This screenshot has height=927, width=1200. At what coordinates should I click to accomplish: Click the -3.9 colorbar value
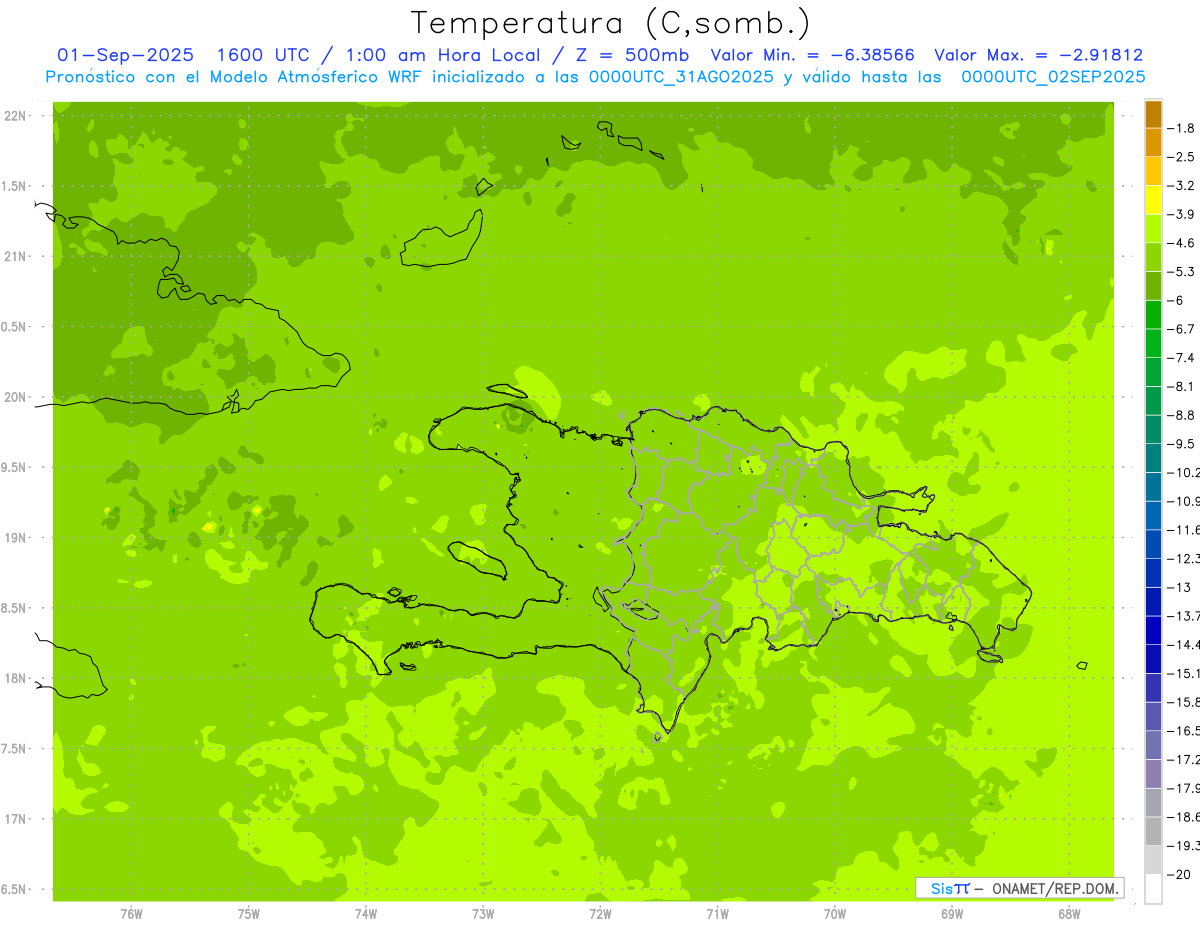coord(1181,214)
